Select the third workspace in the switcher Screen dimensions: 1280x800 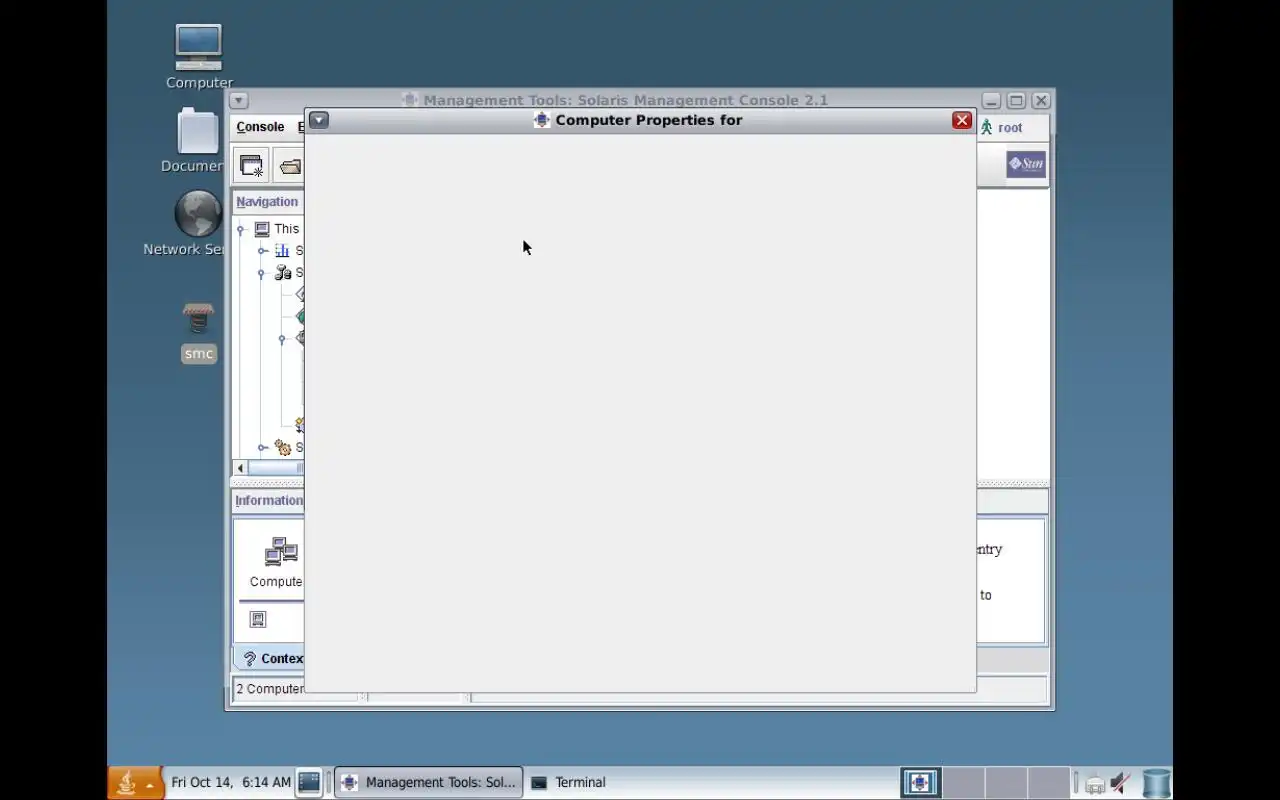(1006, 783)
